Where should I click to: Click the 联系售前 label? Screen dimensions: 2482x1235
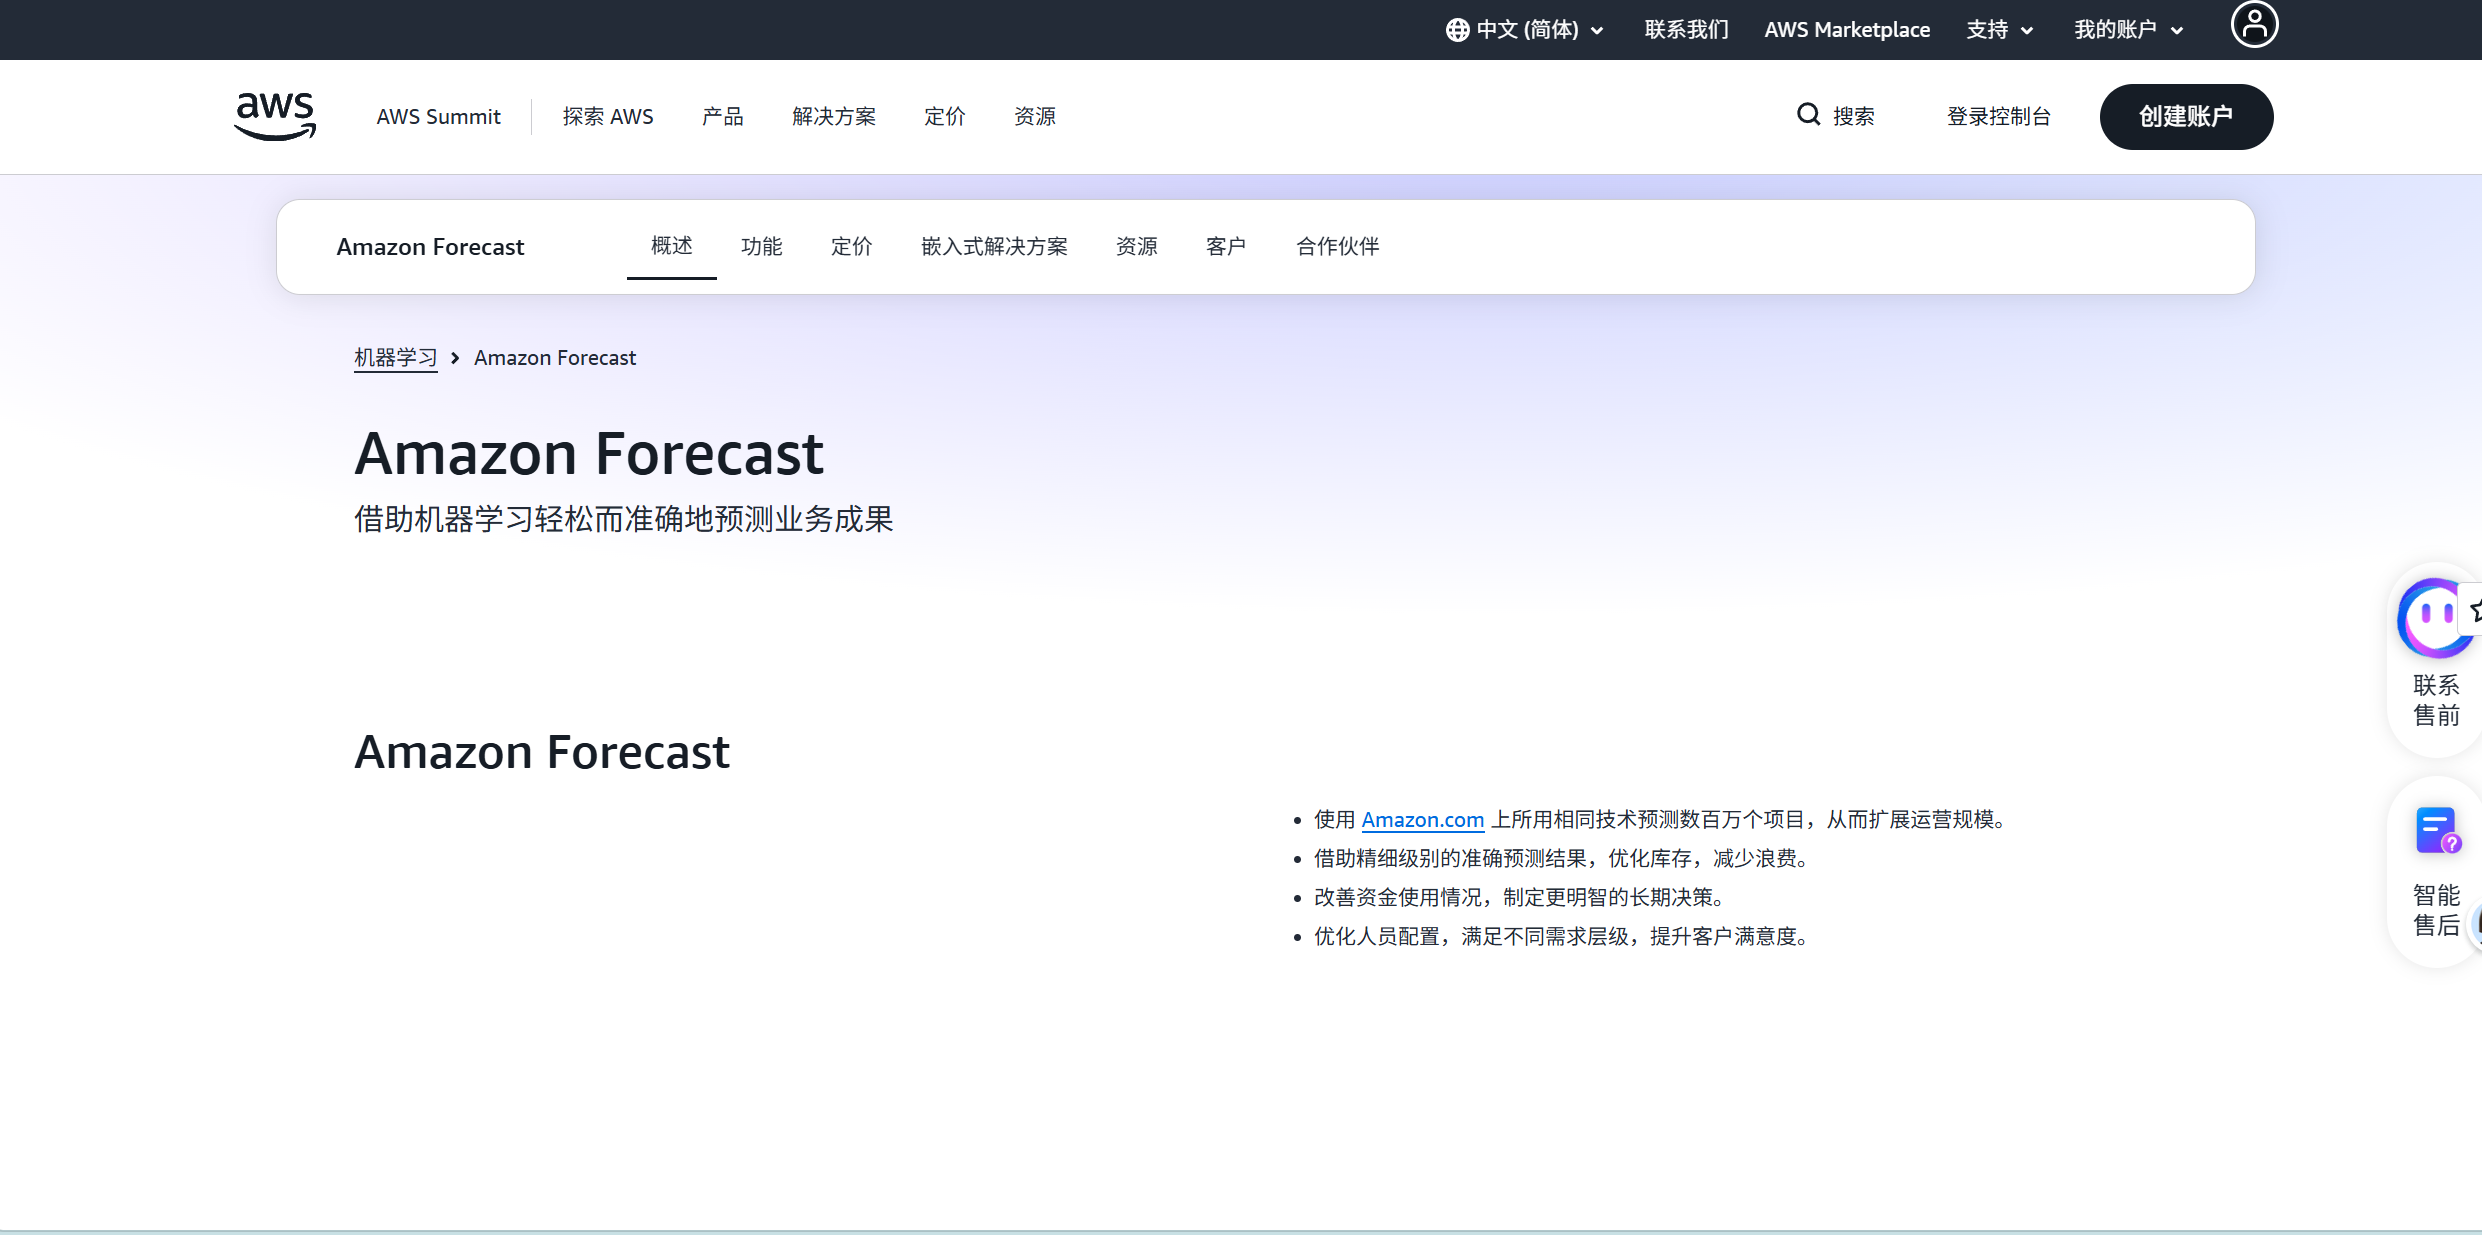[2436, 700]
